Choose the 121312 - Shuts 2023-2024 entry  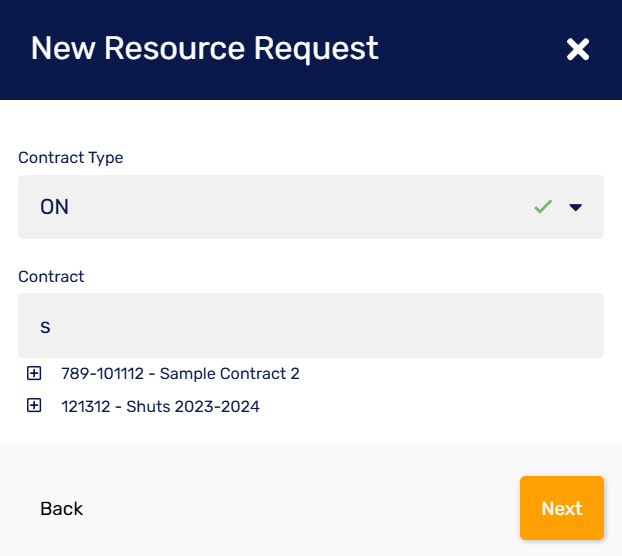[x=160, y=407]
